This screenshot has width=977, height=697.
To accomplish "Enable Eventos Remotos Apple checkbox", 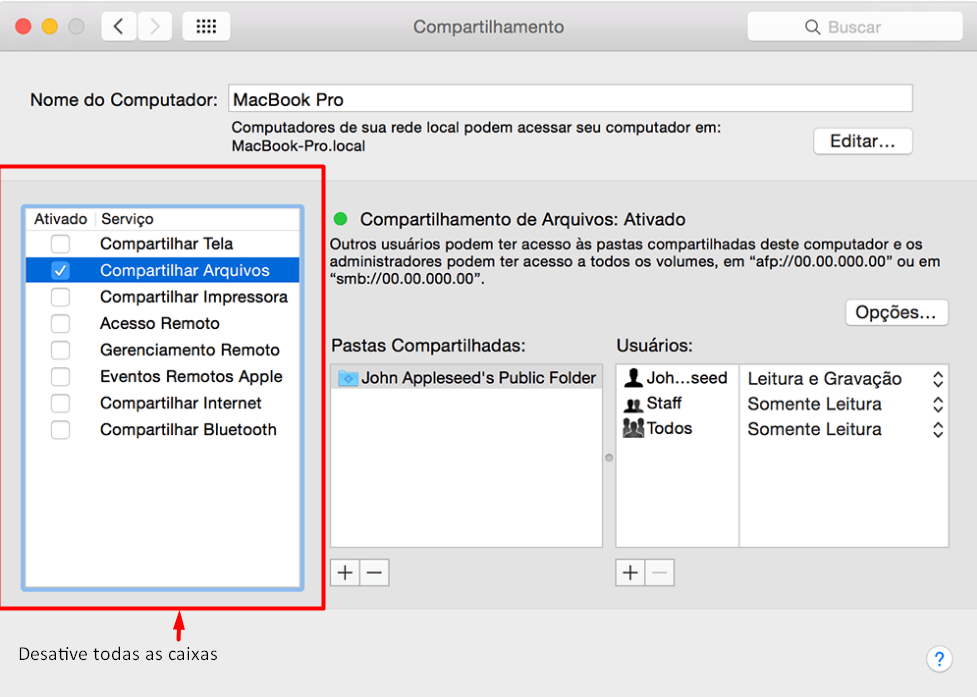I will [60, 376].
